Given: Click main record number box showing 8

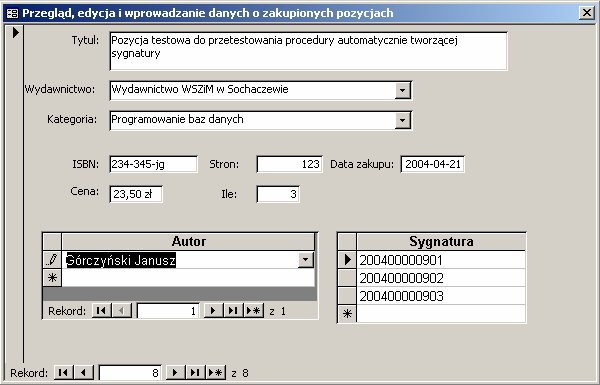Looking at the screenshot, I should tap(130, 373).
